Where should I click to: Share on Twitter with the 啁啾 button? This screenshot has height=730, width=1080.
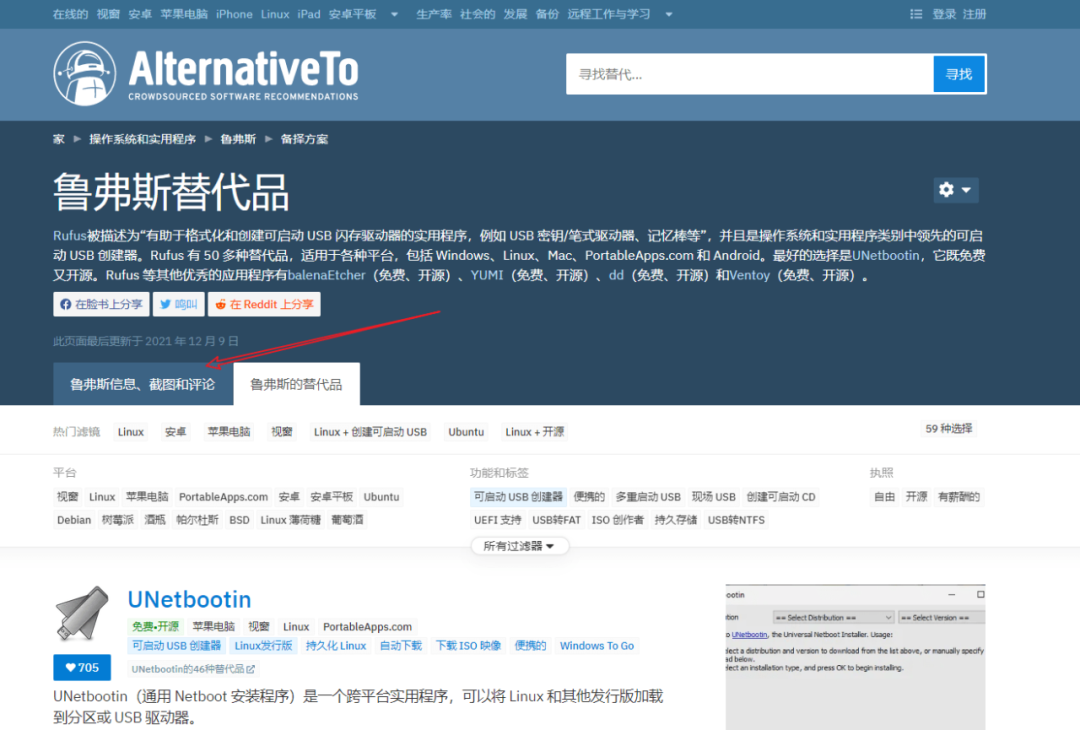click(178, 304)
